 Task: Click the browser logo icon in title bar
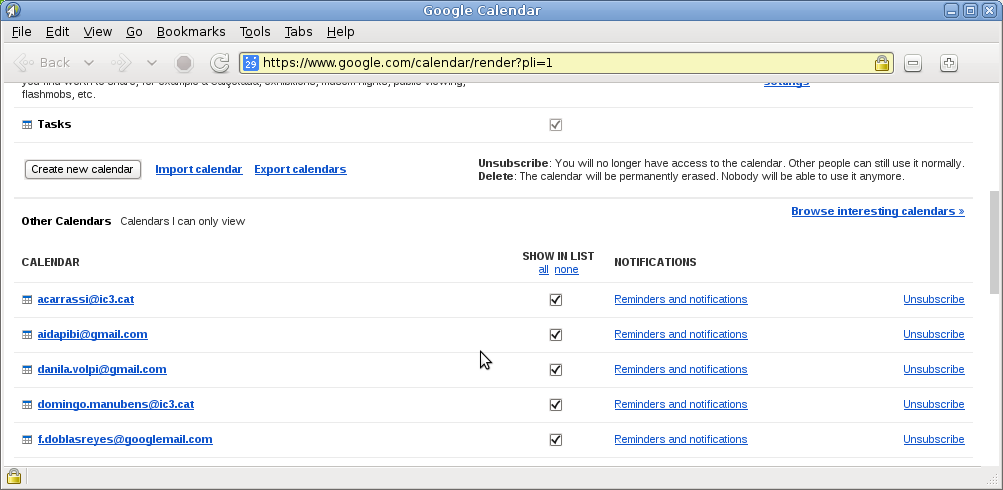click(x=12, y=10)
